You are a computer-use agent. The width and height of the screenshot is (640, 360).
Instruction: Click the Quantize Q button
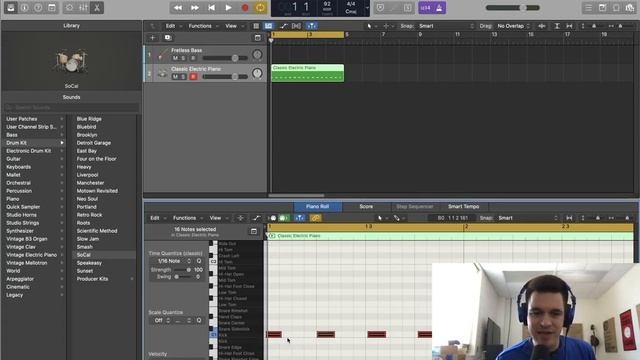199,261
